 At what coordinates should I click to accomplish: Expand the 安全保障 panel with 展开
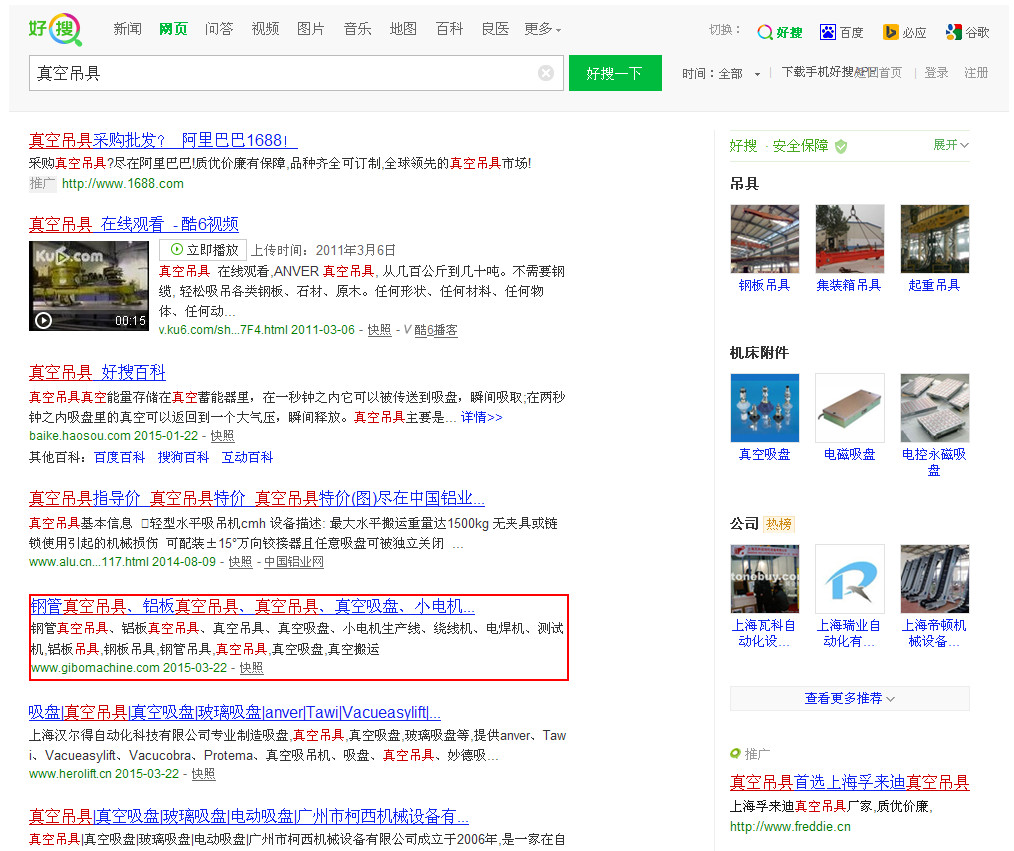coord(951,145)
